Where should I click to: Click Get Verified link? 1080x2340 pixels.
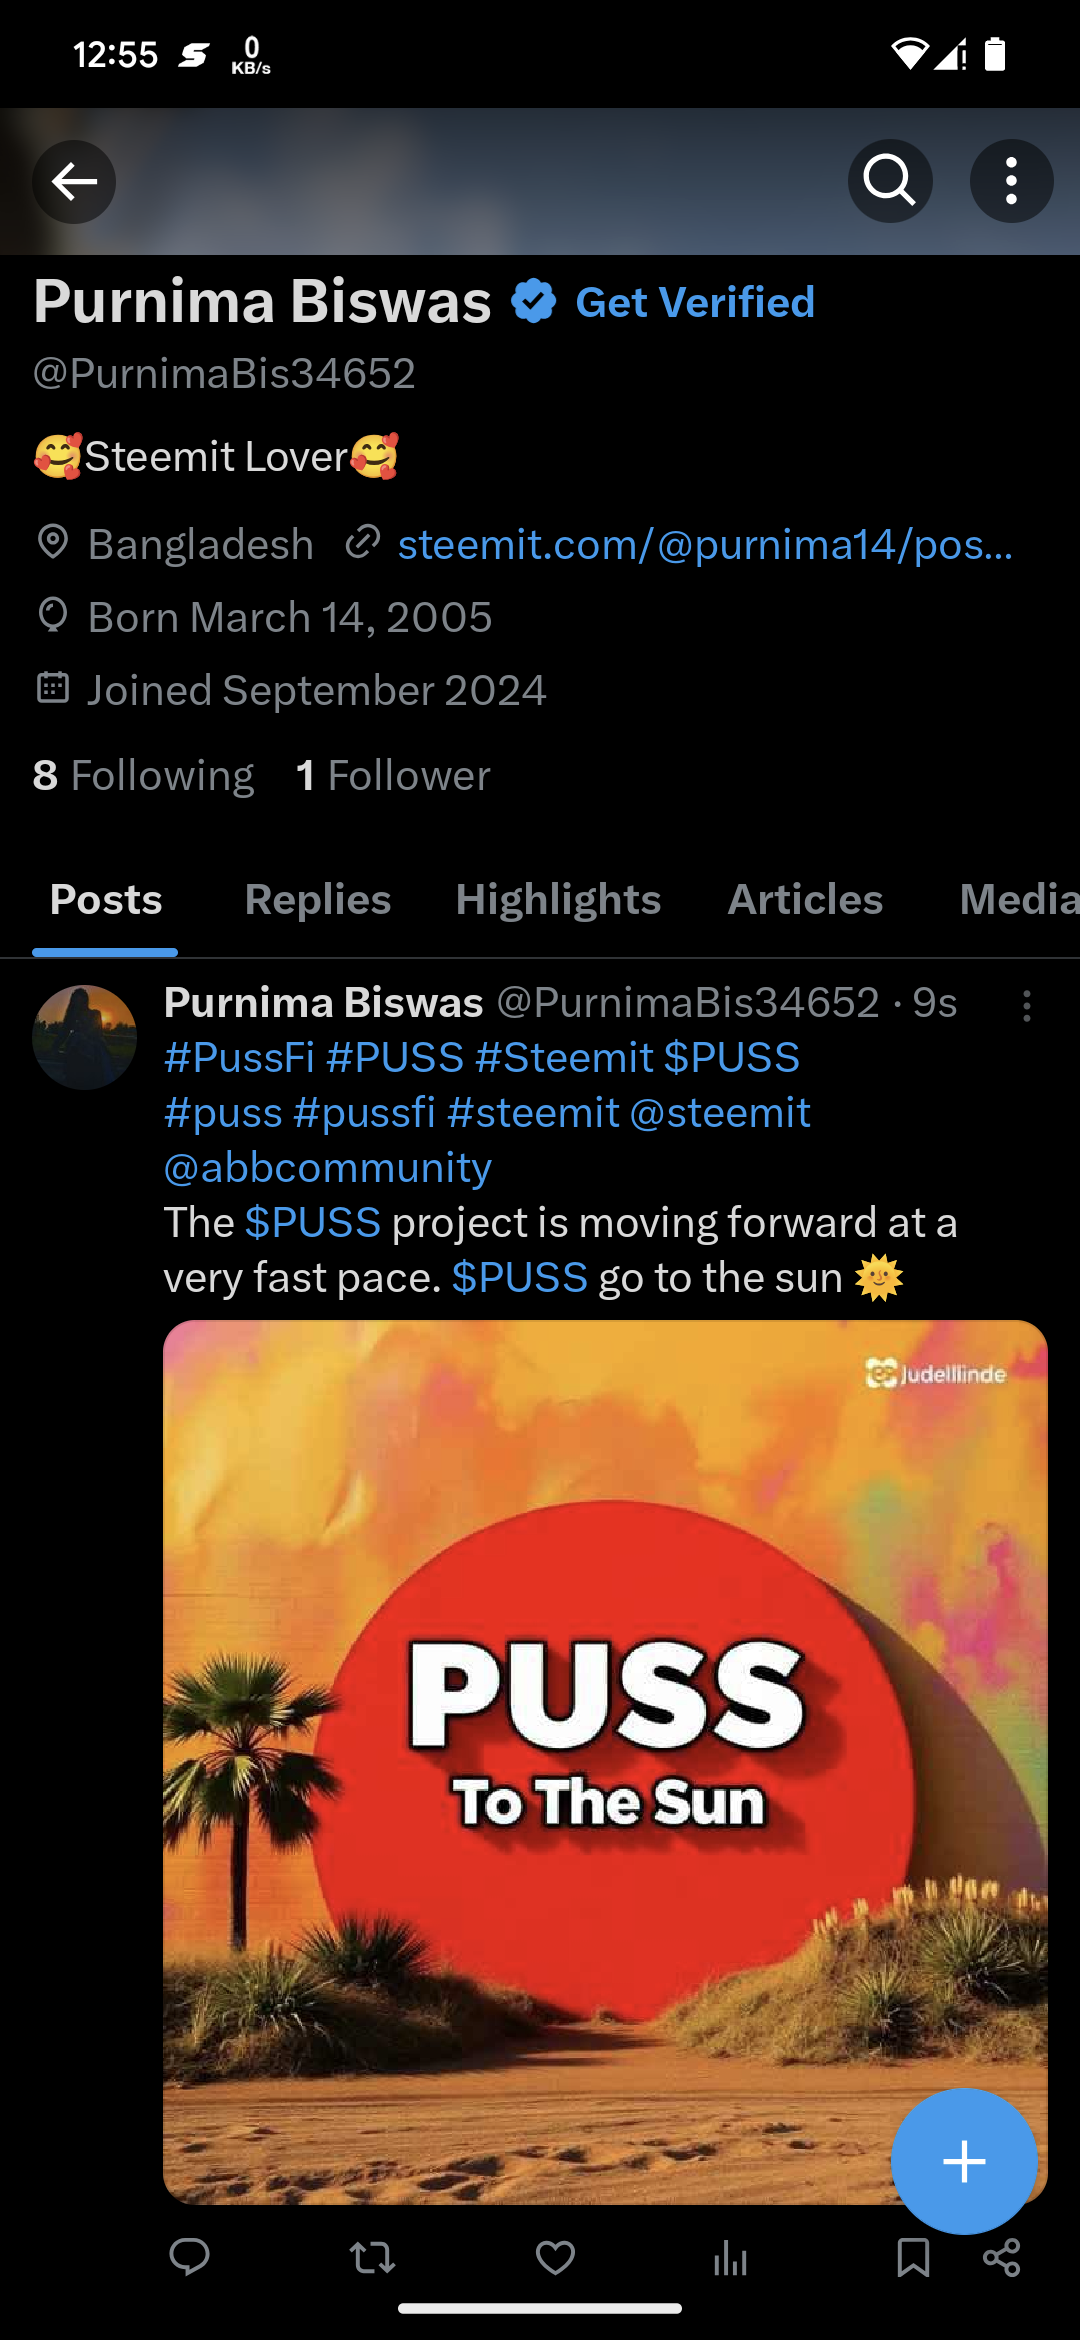695,302
